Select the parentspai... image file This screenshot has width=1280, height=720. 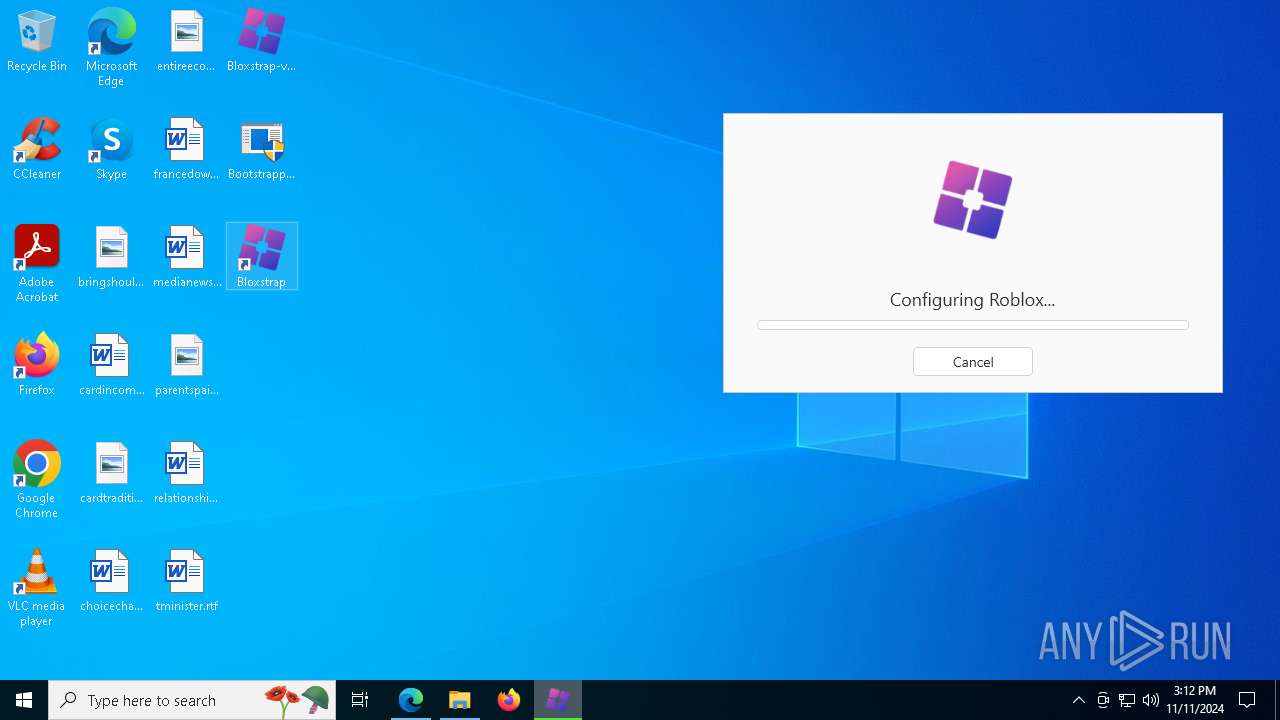point(186,366)
